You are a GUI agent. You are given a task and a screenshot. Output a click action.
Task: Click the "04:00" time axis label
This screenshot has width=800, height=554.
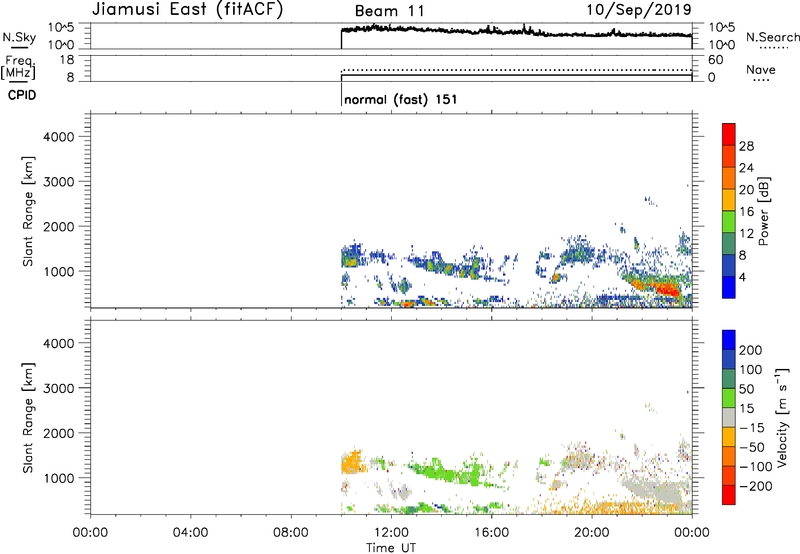190,533
